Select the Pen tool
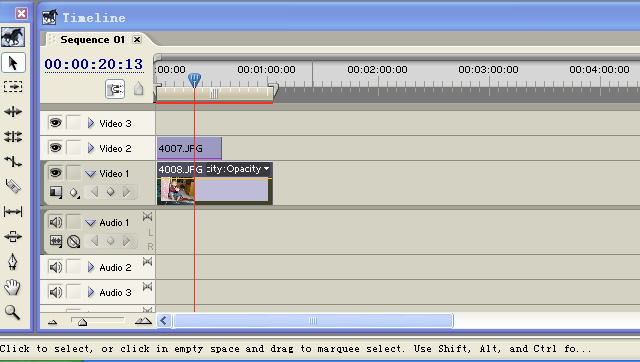This screenshot has height=362, width=640. (13, 262)
